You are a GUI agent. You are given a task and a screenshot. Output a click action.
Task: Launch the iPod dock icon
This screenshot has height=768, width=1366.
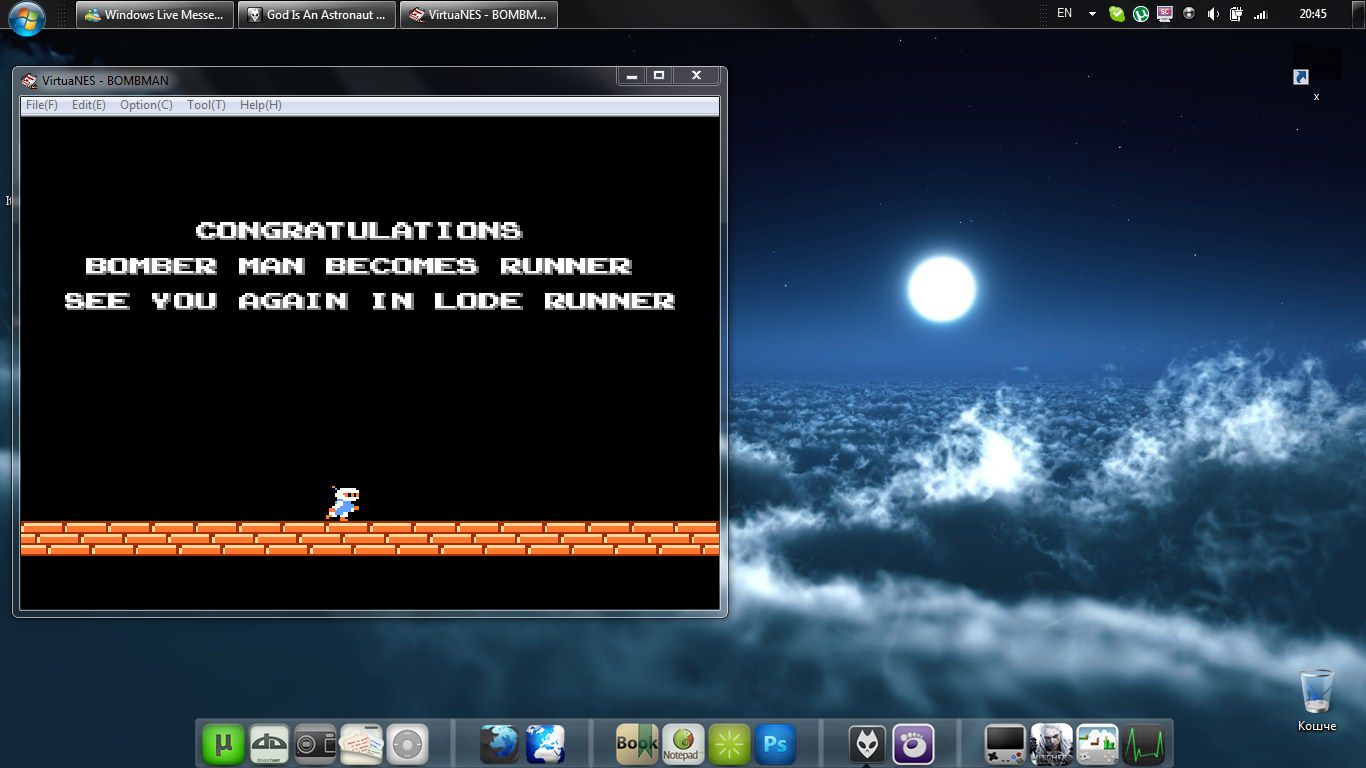coord(408,744)
